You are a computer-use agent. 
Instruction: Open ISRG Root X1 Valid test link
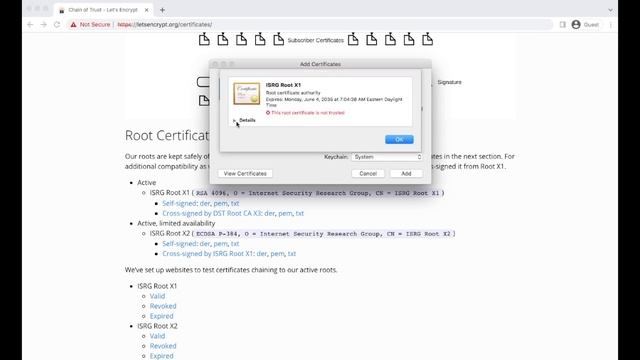157,296
